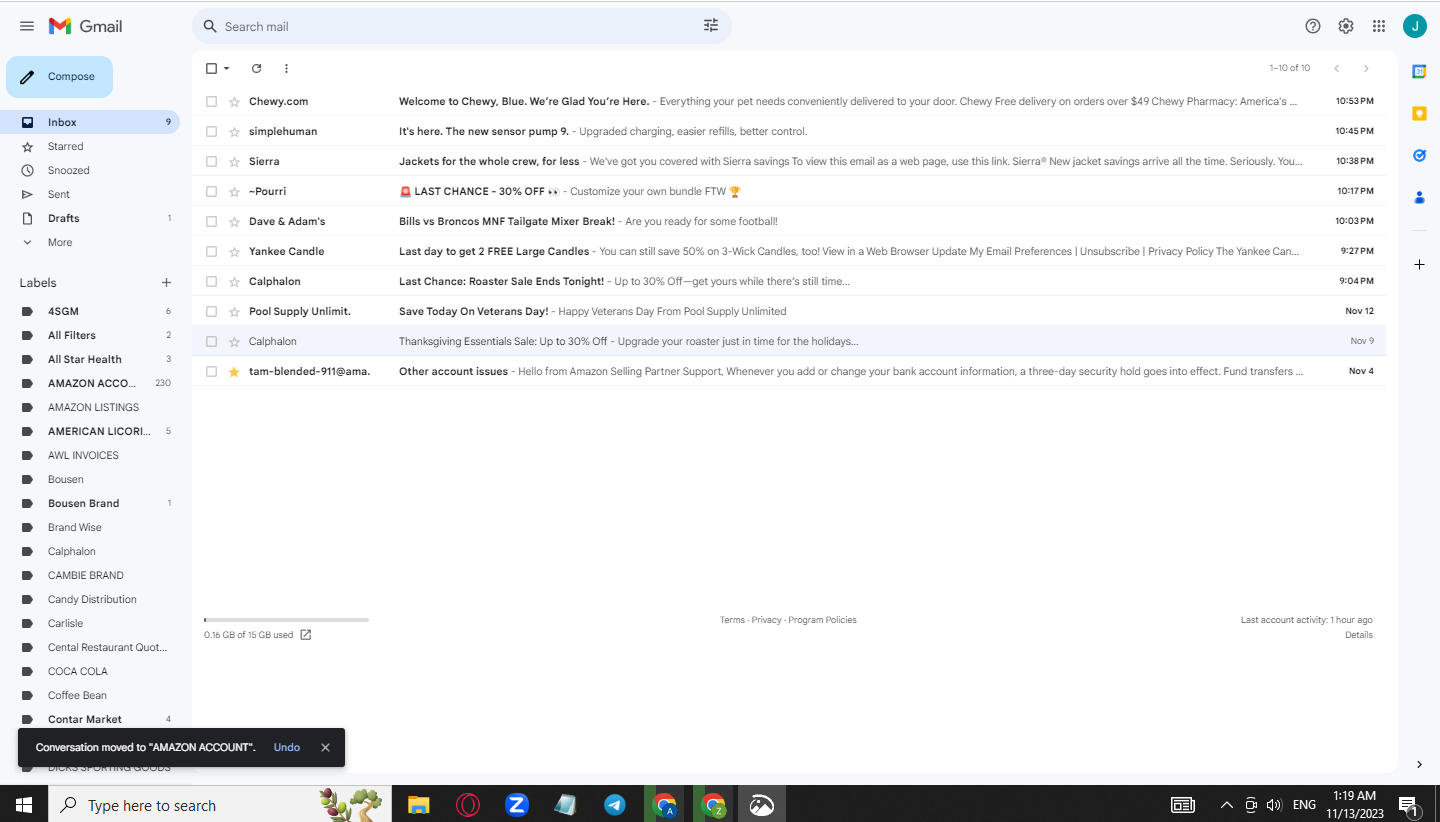This screenshot has width=1440, height=822.
Task: Open the Support help icon
Action: click(x=1313, y=26)
